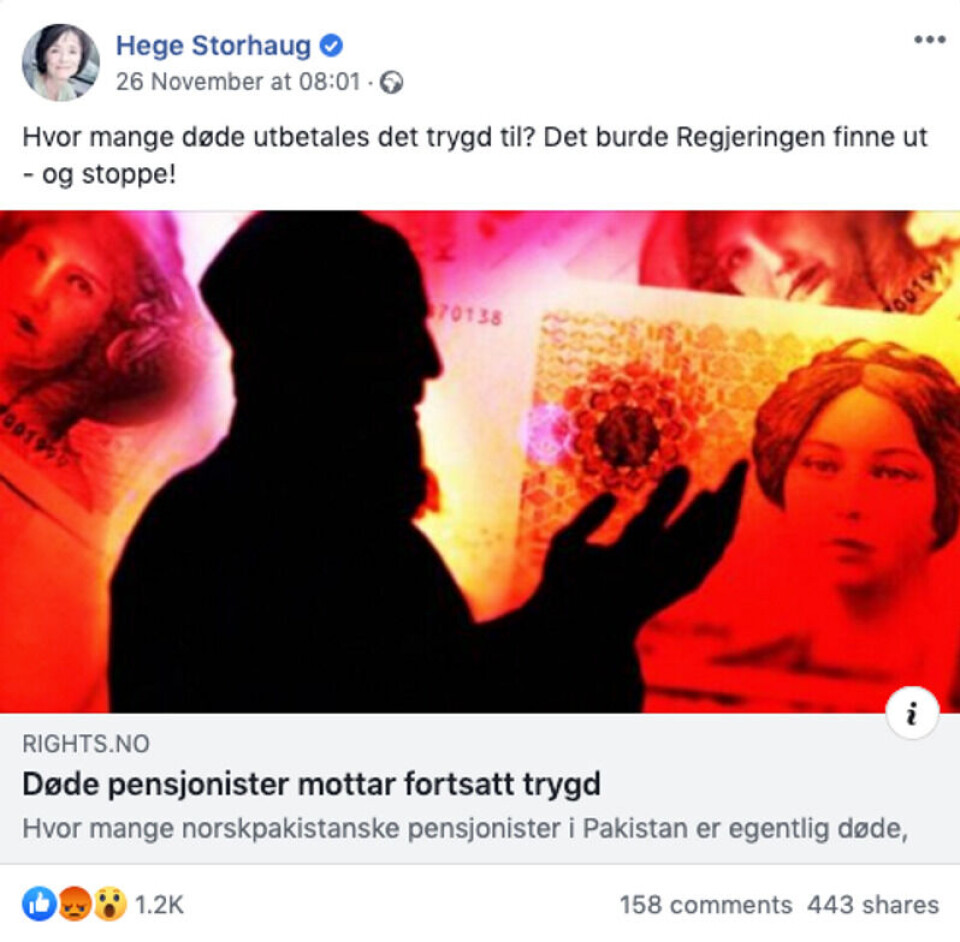Screen dimensions: 960x942
Task: Click the wow reaction emoji icon
Action: click(x=110, y=904)
